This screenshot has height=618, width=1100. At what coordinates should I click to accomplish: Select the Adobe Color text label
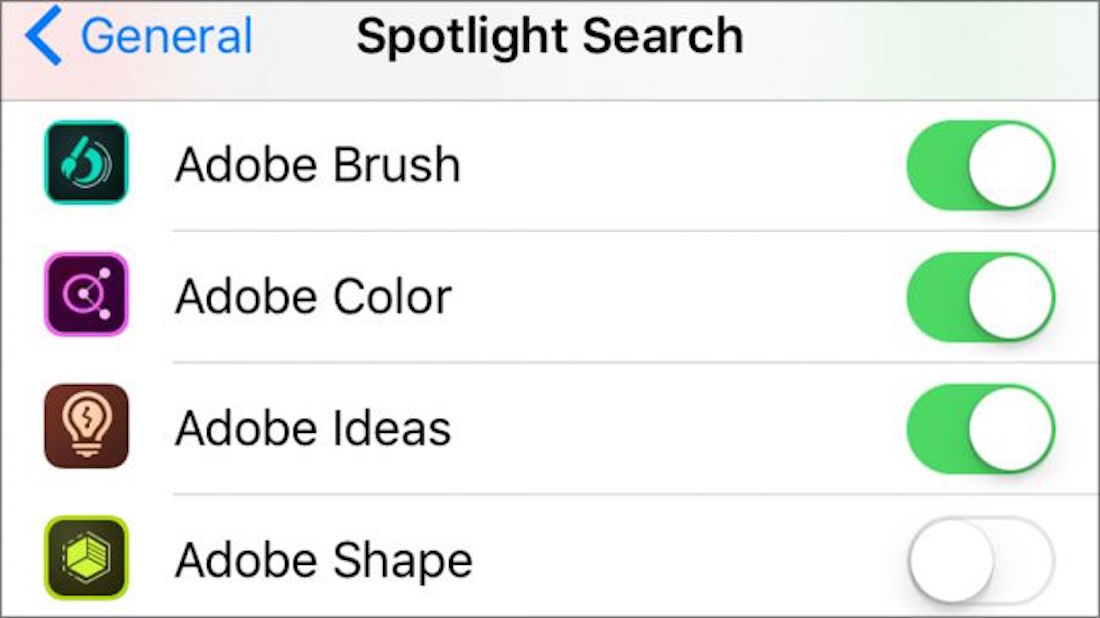click(313, 296)
